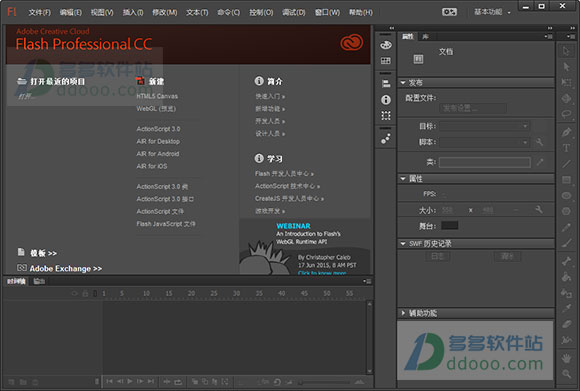Image resolution: width=580 pixels, height=391 pixels.
Task: Open the 目标 dropdown
Action: pyautogui.click(x=484, y=126)
